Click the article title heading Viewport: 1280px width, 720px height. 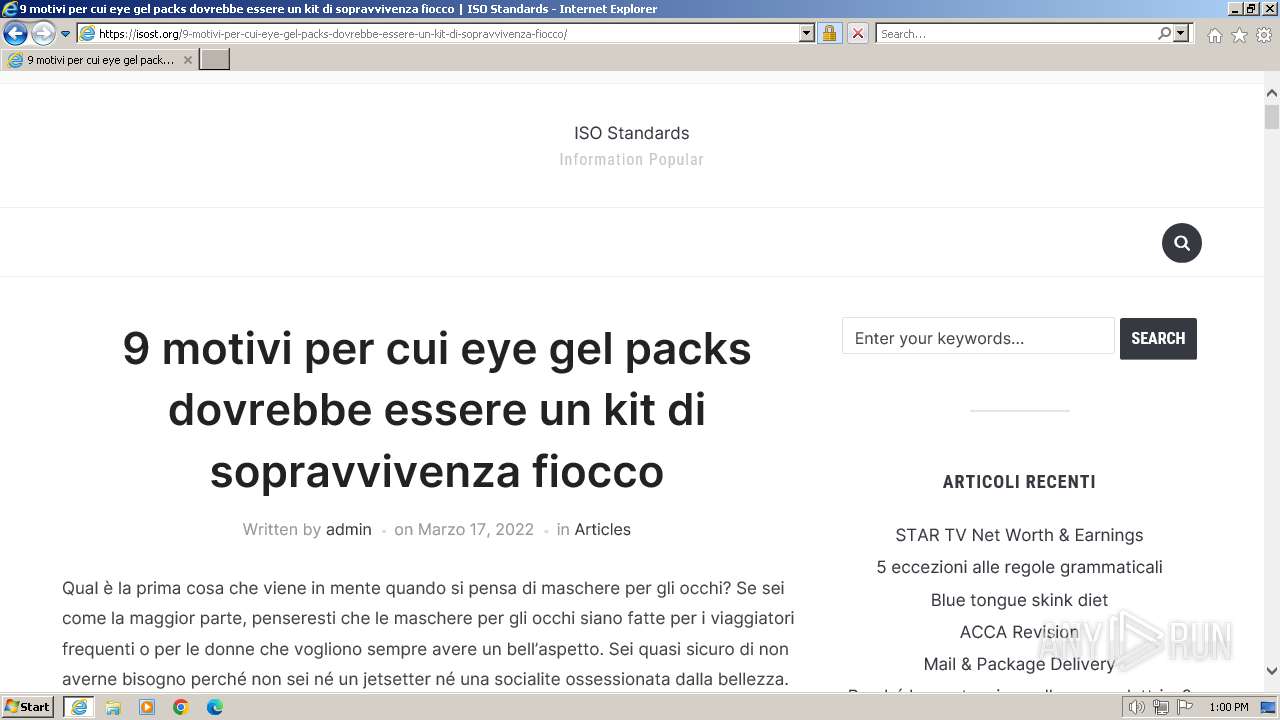coord(437,409)
